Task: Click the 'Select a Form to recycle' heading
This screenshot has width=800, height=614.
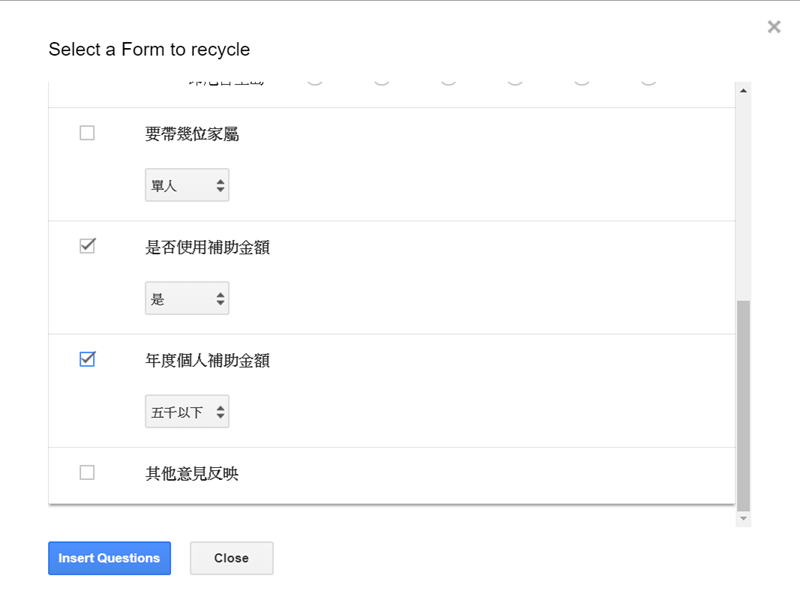Action: (x=149, y=49)
